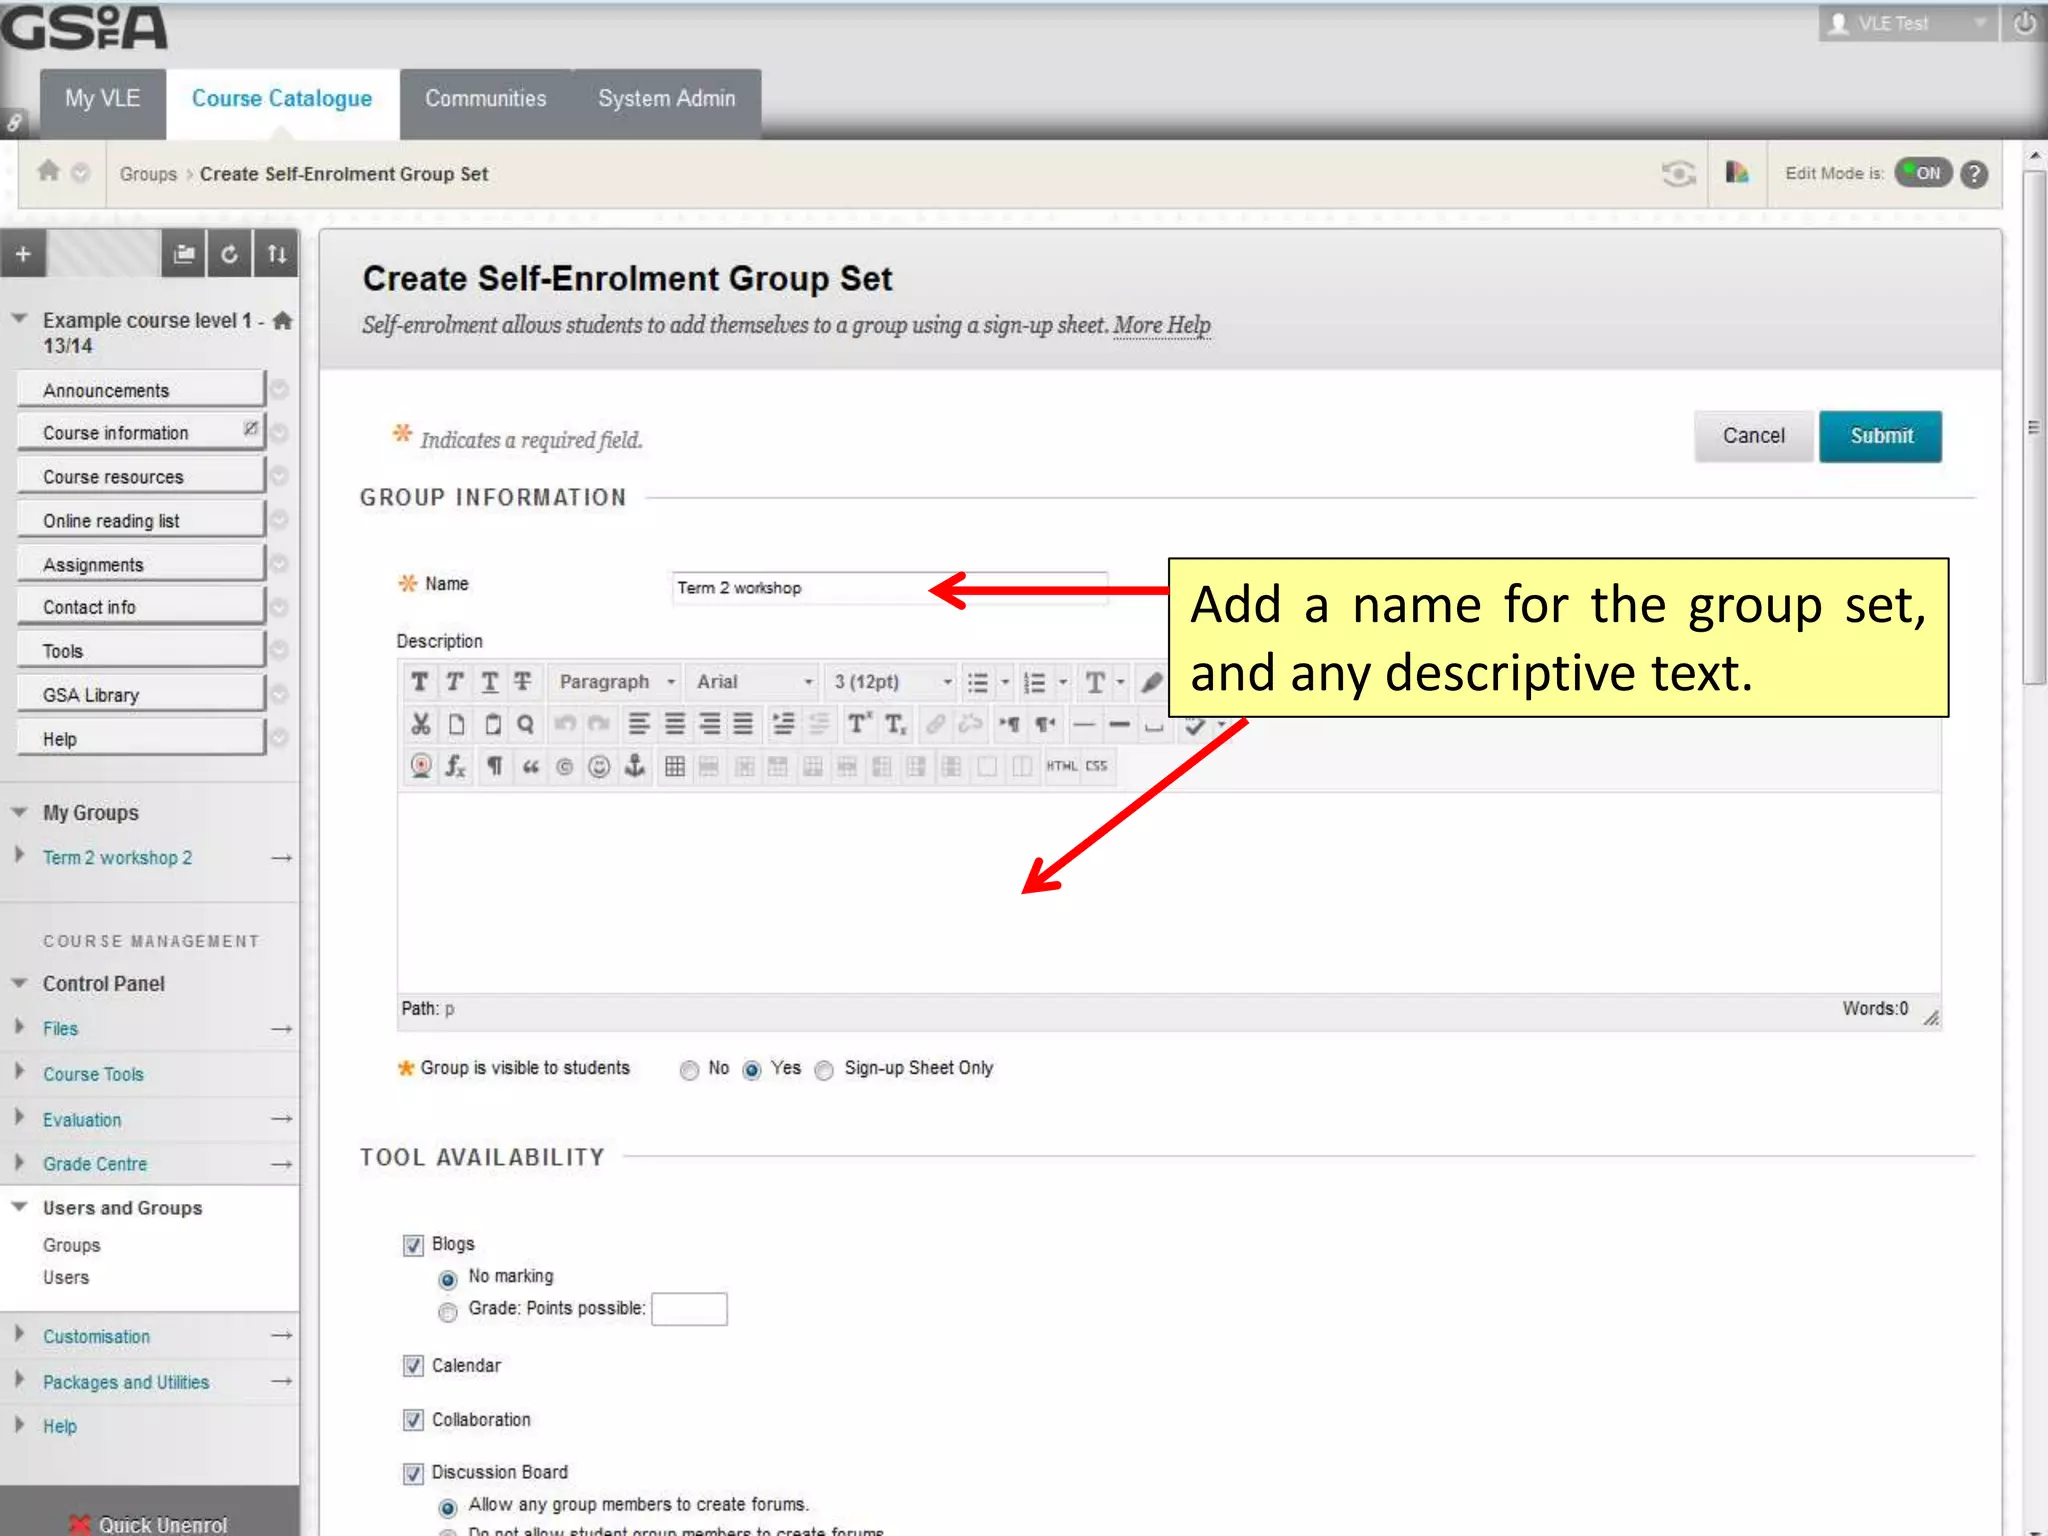This screenshot has width=2048, height=1536.
Task: Toggle strikethrough text formatting
Action: coord(523,682)
